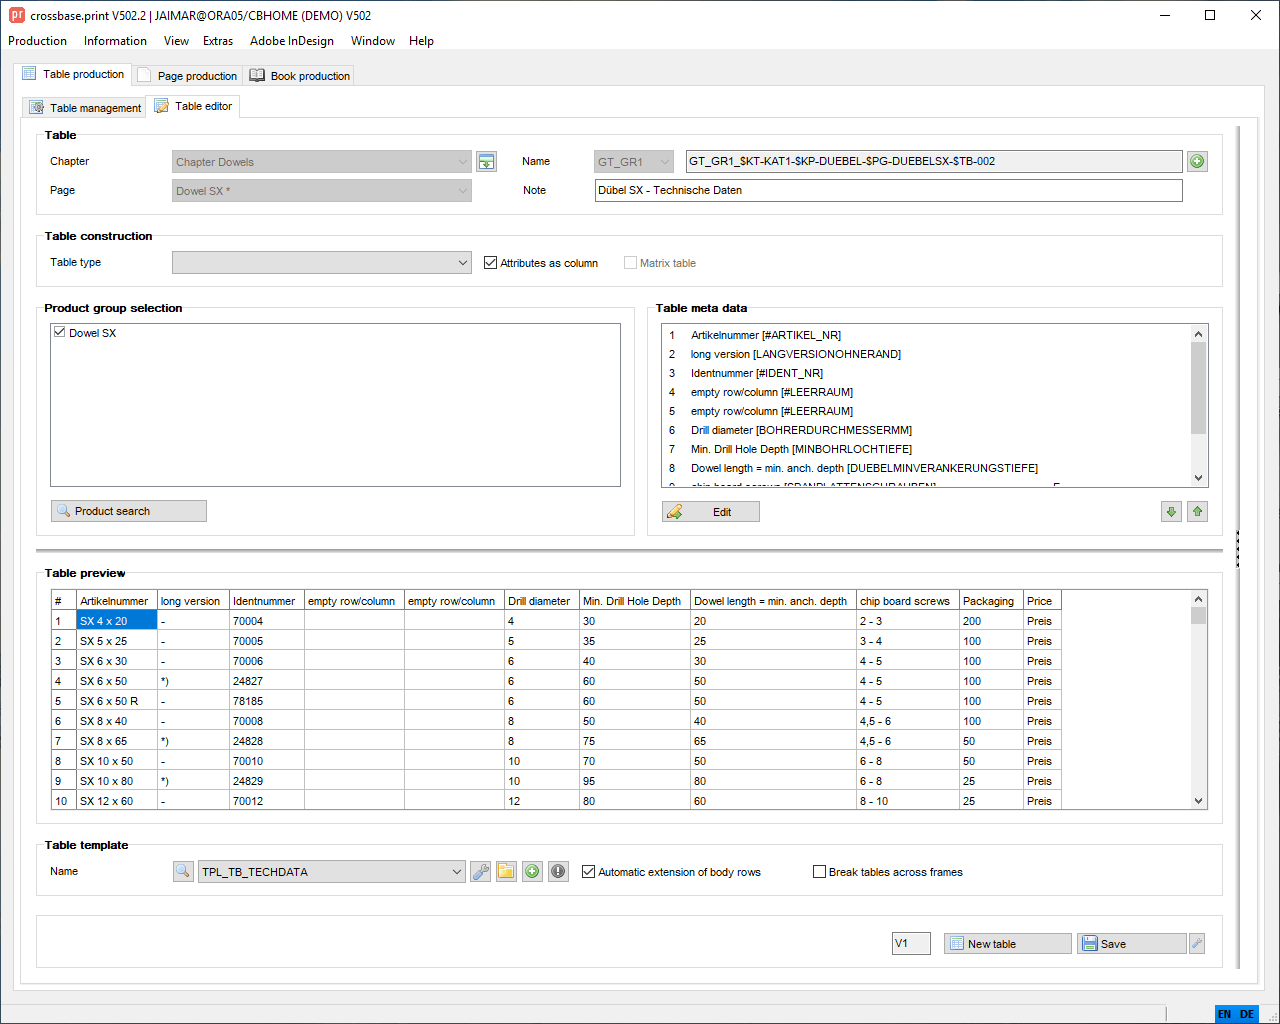Click the Edit button under Table meta data
Viewport: 1280px width, 1024px height.
(x=711, y=511)
